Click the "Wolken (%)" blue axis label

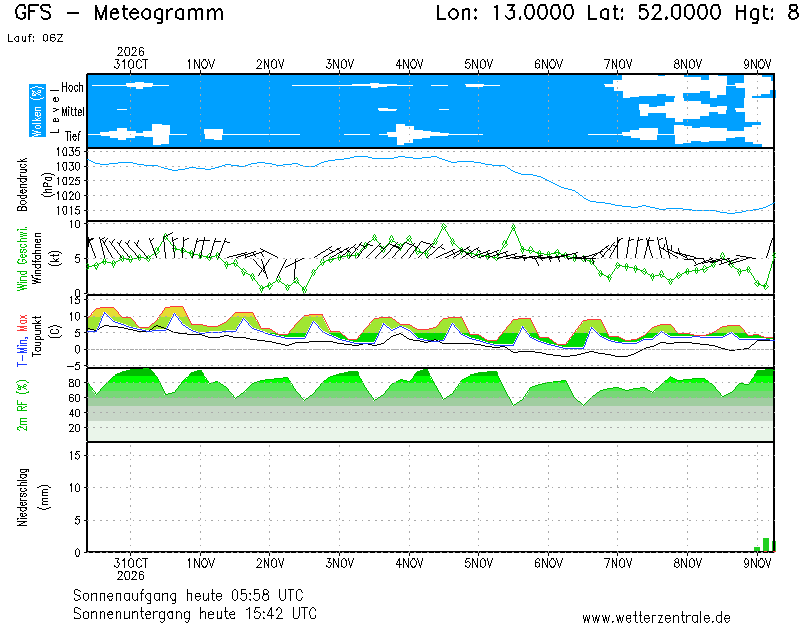tap(37, 111)
